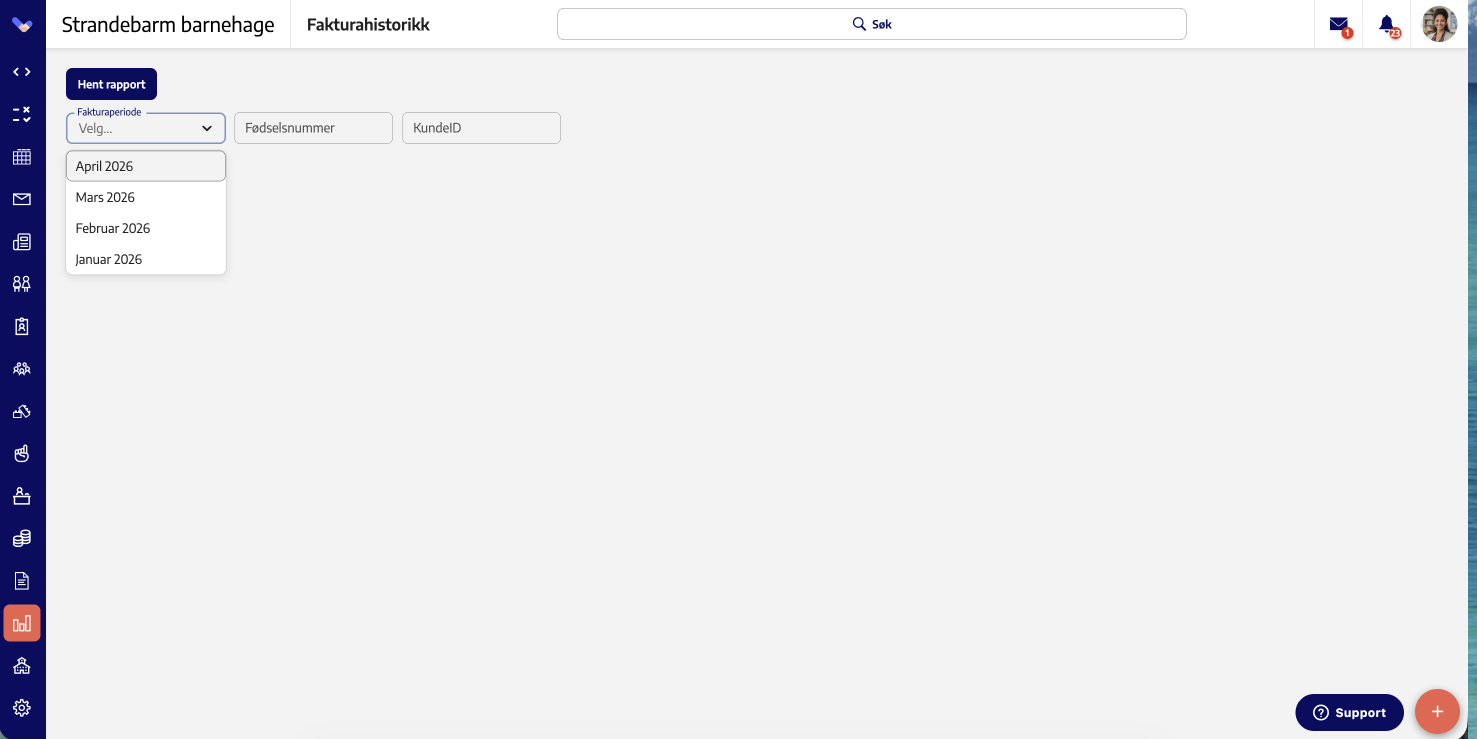Click the newspaper icon in sidebar
Image resolution: width=1477 pixels, height=739 pixels.
tap(22, 241)
